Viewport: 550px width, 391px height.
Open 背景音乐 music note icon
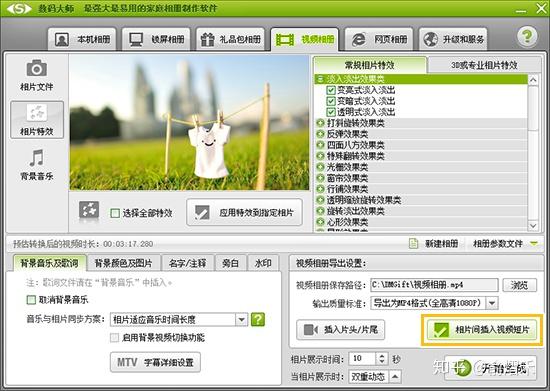coord(37,158)
